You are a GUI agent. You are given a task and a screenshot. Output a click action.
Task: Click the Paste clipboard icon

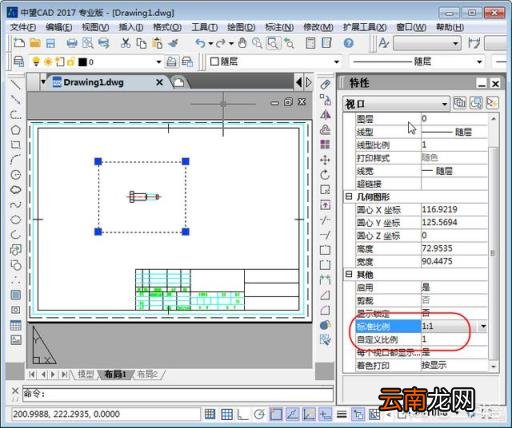[x=157, y=43]
